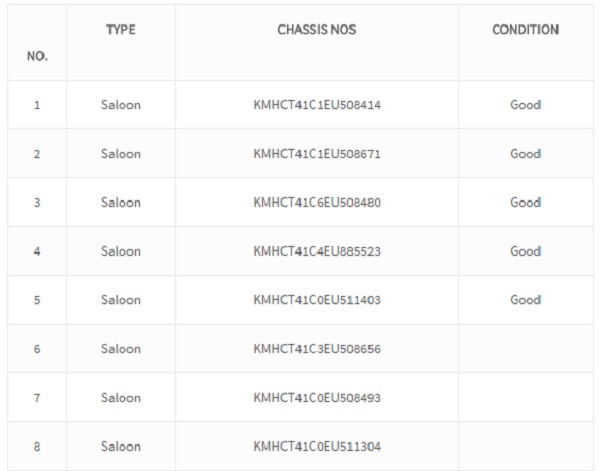Select chassis number KMHCT41C1EU508671

click(317, 154)
